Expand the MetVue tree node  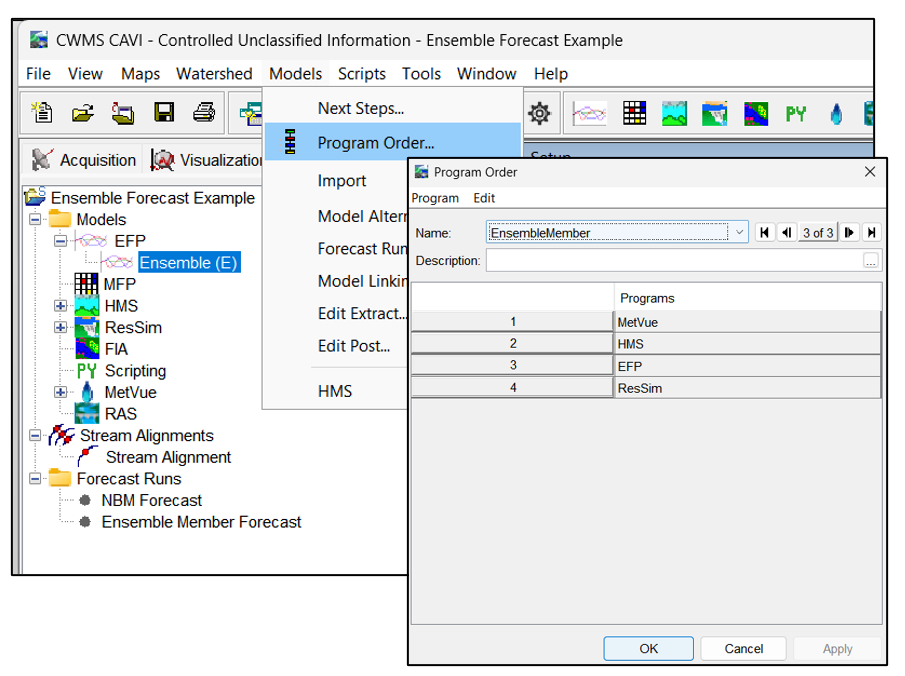pyautogui.click(x=60, y=393)
